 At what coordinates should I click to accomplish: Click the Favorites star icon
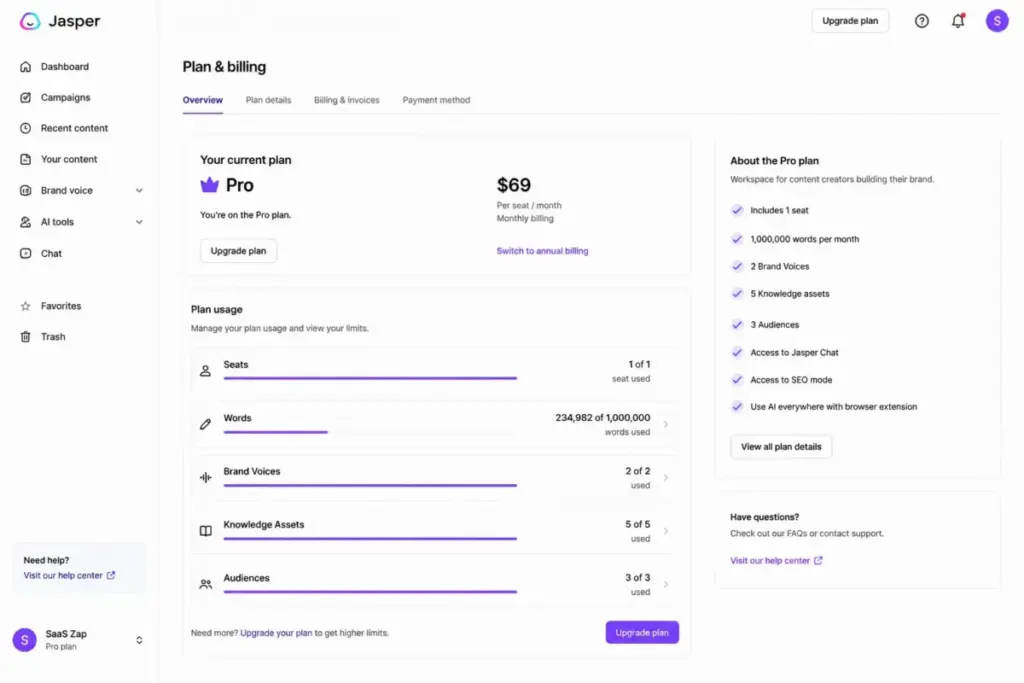tap(25, 306)
